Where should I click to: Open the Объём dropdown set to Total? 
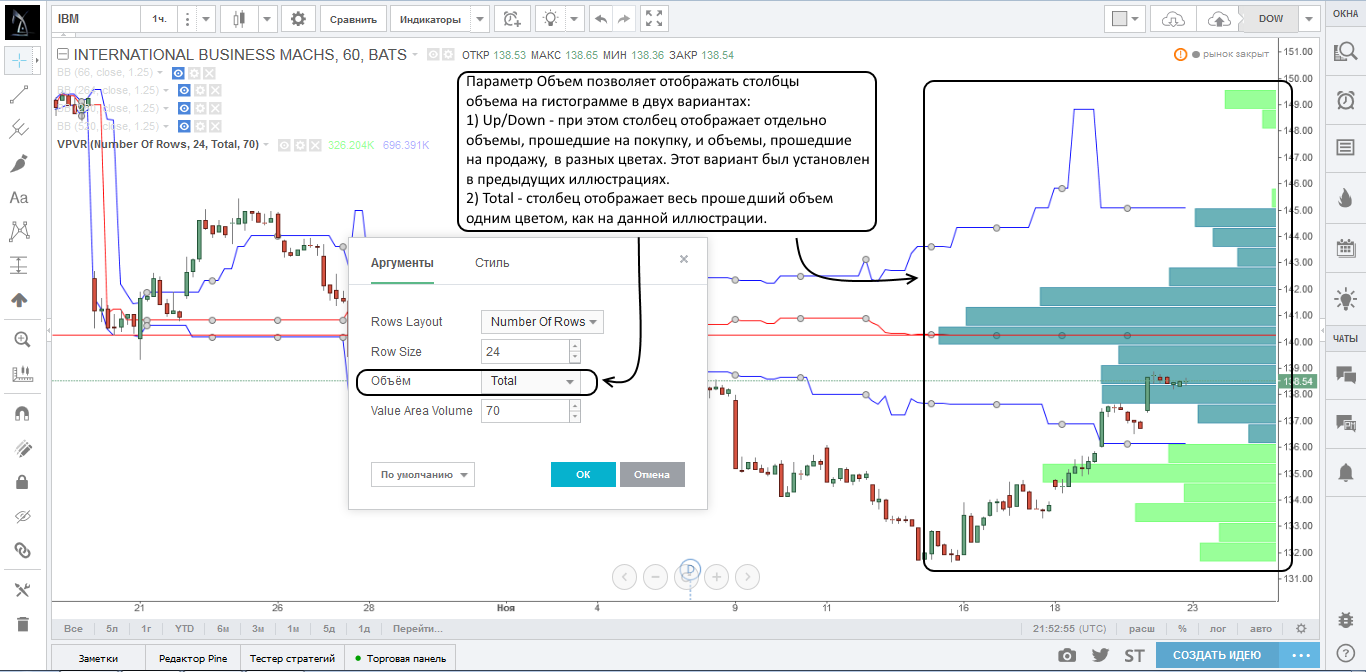[531, 381]
